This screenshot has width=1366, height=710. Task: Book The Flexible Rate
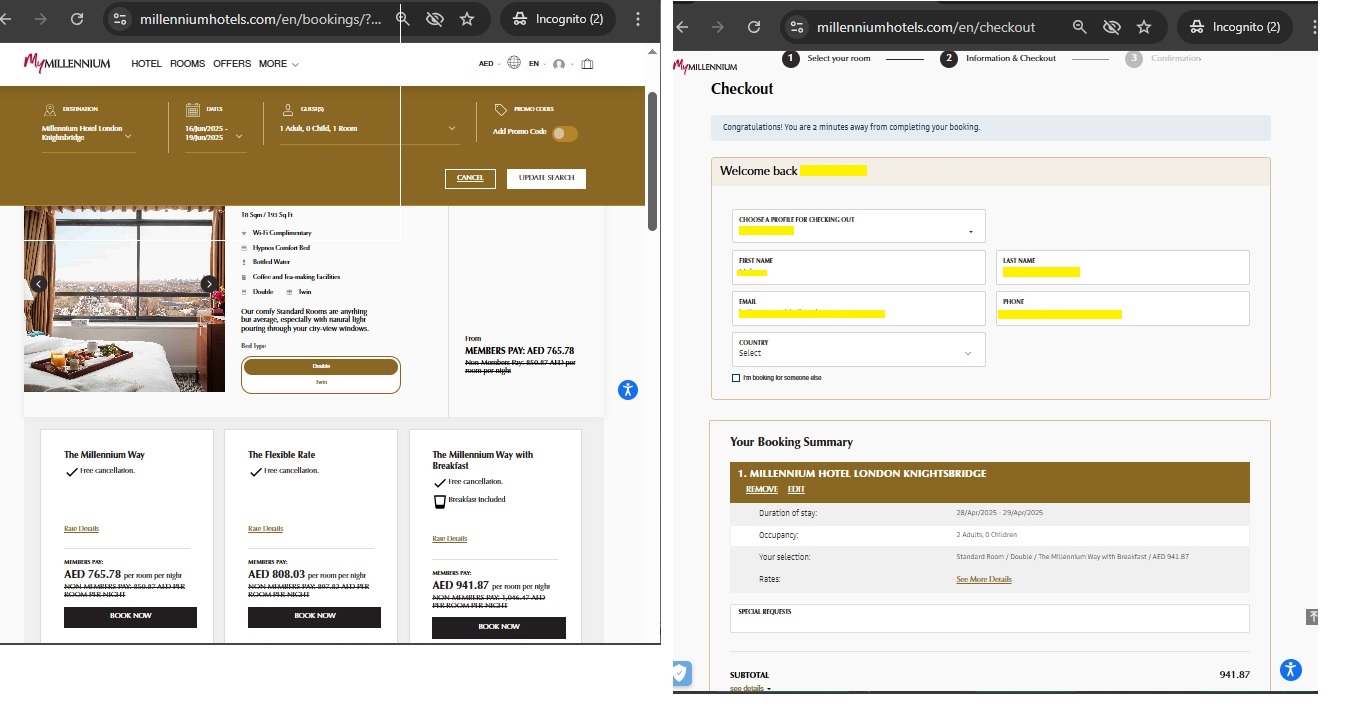pos(314,616)
